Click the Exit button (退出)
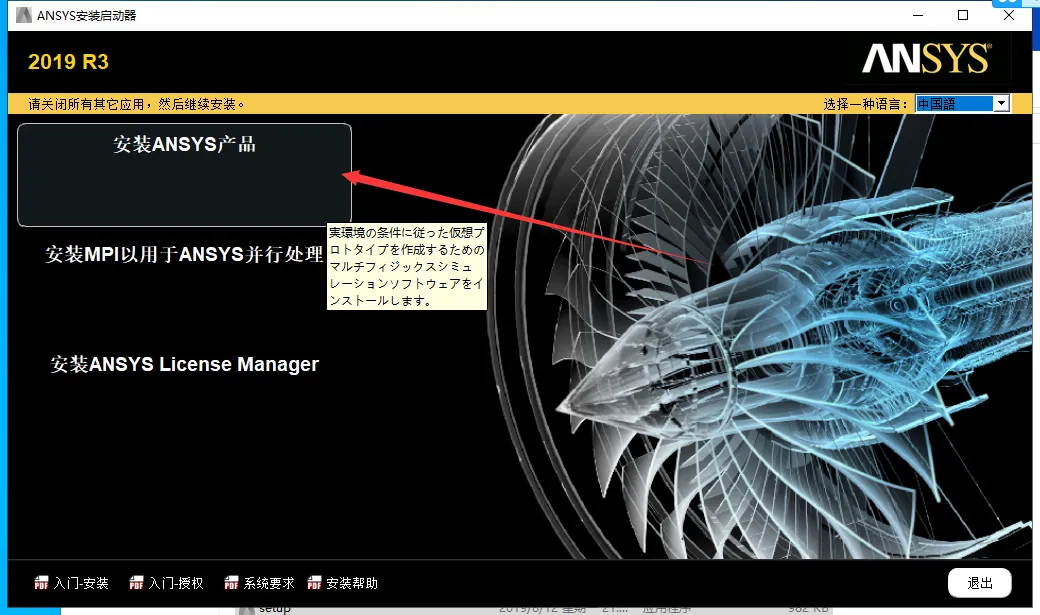Viewport: 1040px width, 615px height. pos(980,583)
